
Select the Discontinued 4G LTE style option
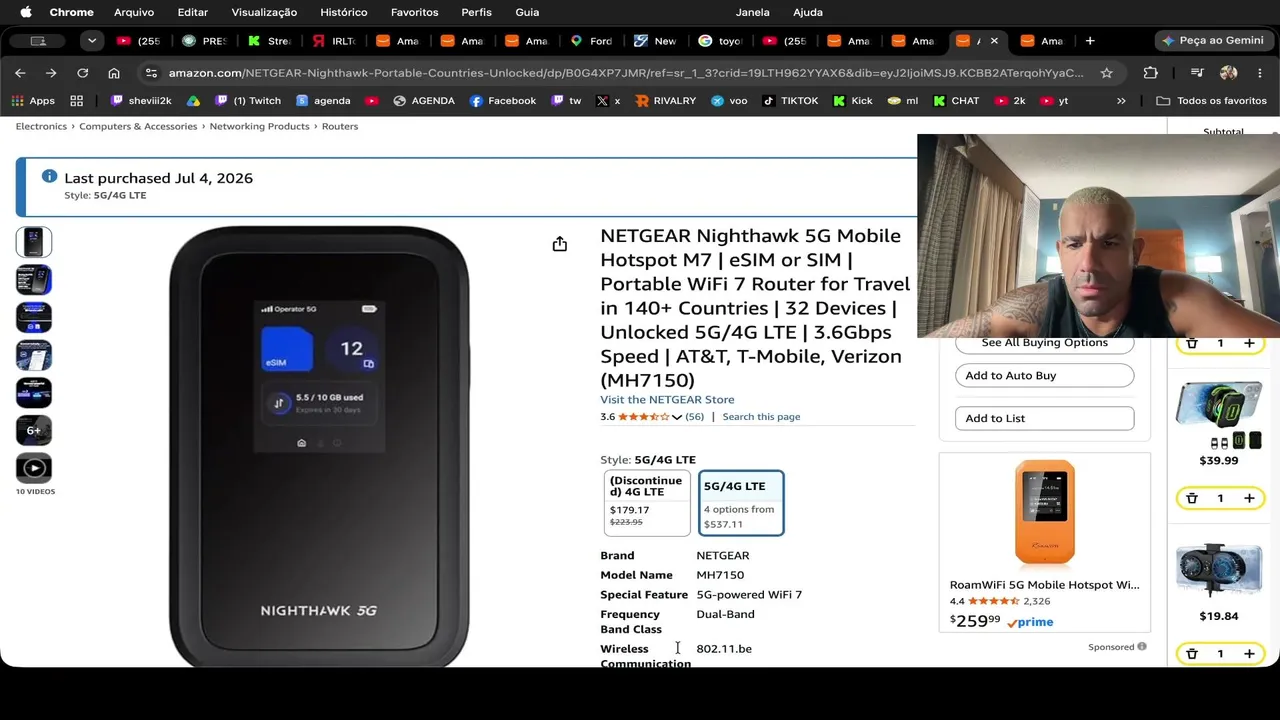[647, 503]
